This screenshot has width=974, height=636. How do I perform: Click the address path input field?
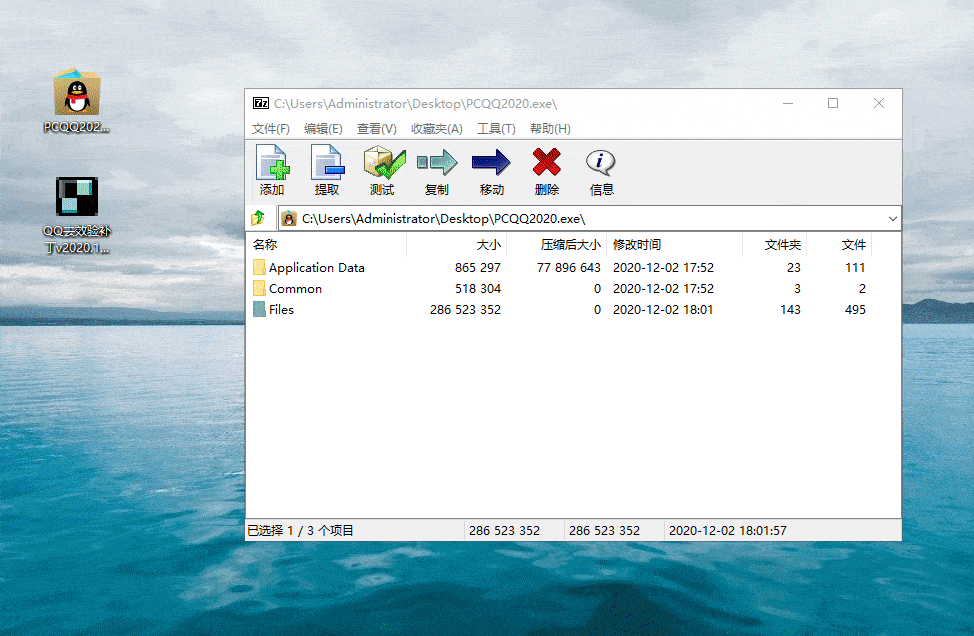(589, 219)
